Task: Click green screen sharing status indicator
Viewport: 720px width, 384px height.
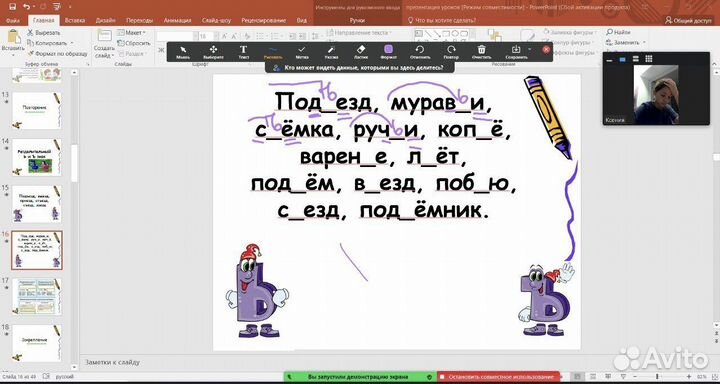Action: (360, 377)
